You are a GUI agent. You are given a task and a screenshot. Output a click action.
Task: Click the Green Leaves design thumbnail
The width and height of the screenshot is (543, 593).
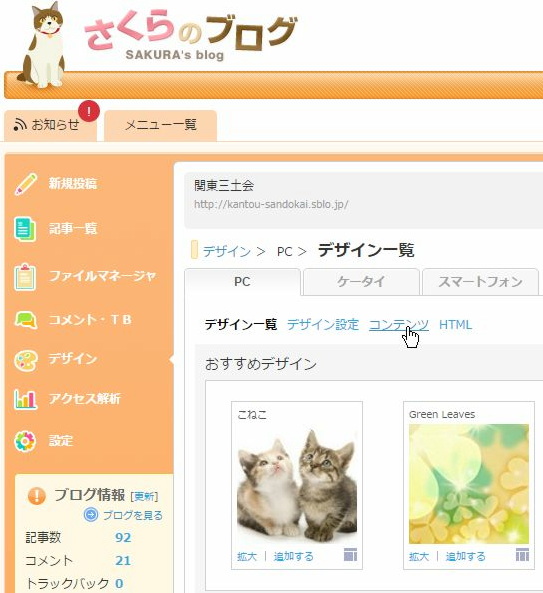click(x=469, y=484)
